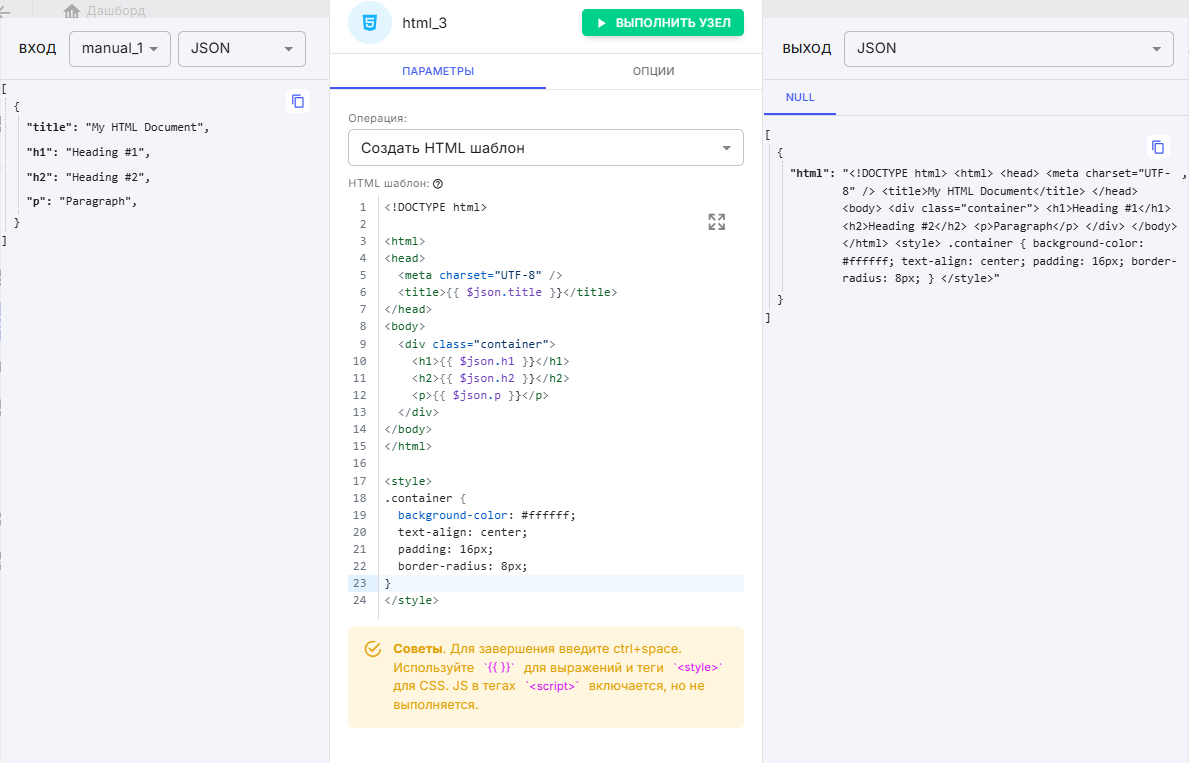The width and height of the screenshot is (1189, 763).
Task: Select the NULL tab in the output panel
Action: pyautogui.click(x=800, y=97)
